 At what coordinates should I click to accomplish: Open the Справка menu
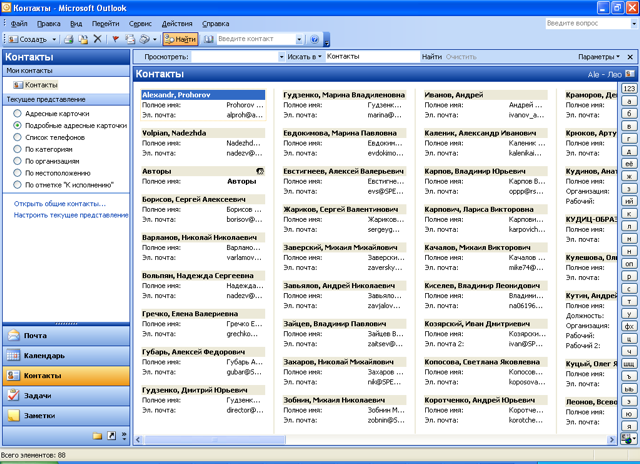216,24
